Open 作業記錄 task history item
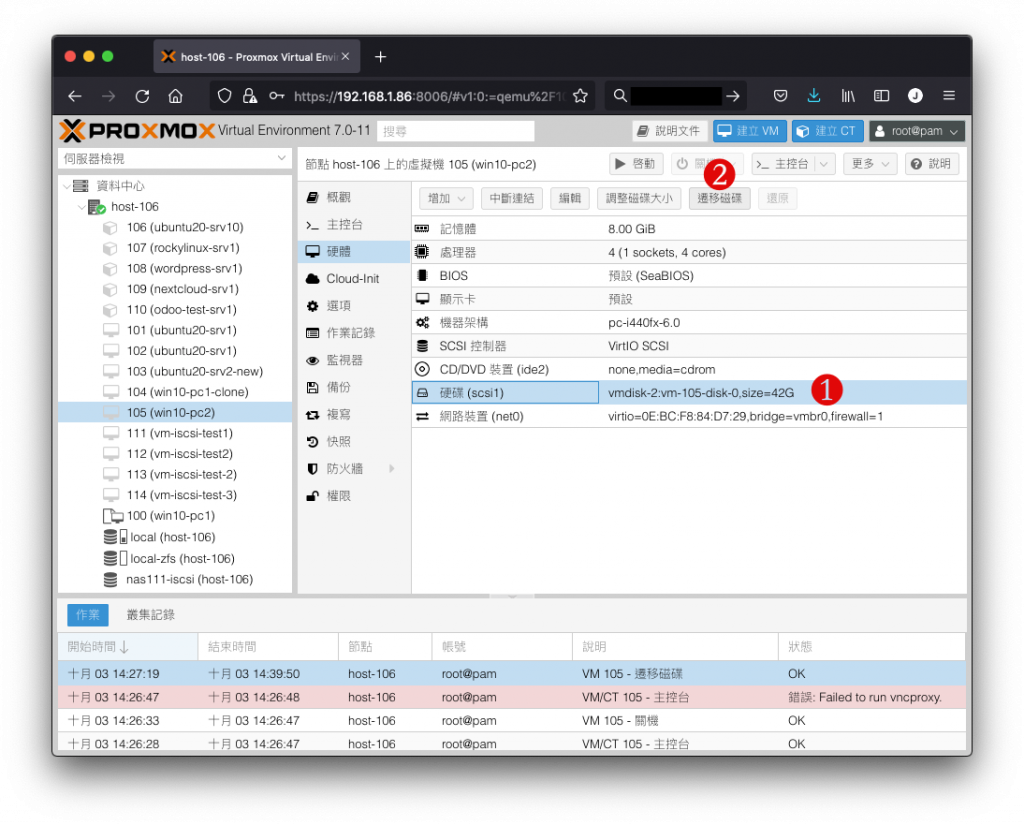This screenshot has height=825, width=1024. coord(353,333)
